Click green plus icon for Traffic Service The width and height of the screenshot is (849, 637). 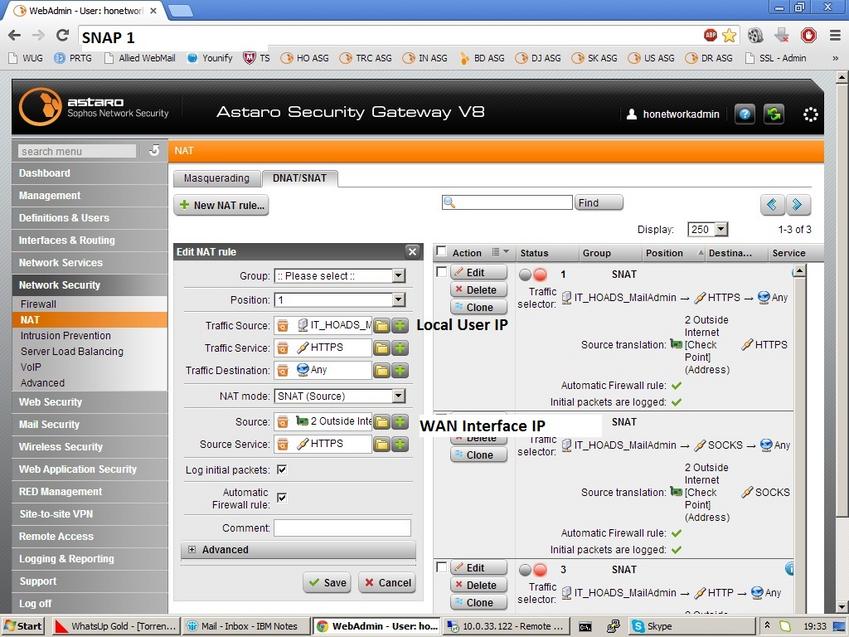click(400, 348)
